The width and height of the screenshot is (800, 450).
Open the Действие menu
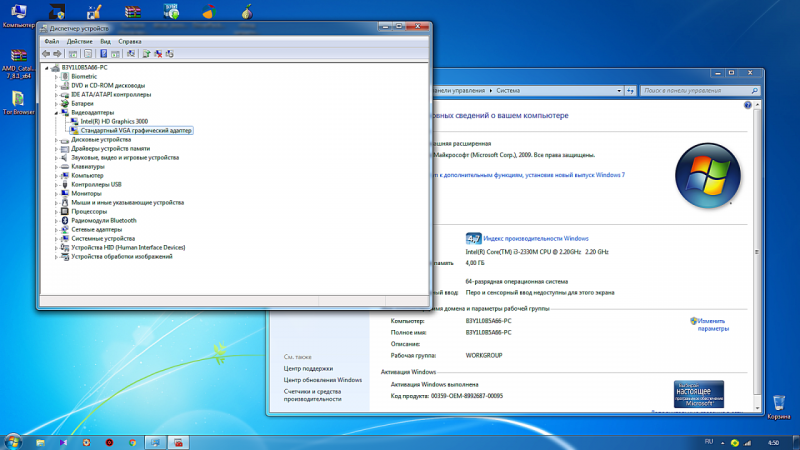80,41
